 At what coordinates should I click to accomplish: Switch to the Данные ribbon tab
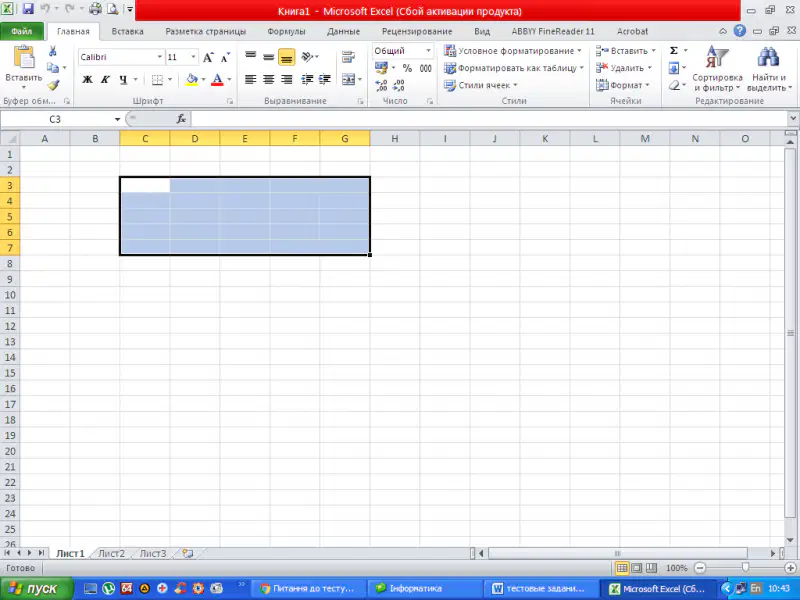pos(343,31)
